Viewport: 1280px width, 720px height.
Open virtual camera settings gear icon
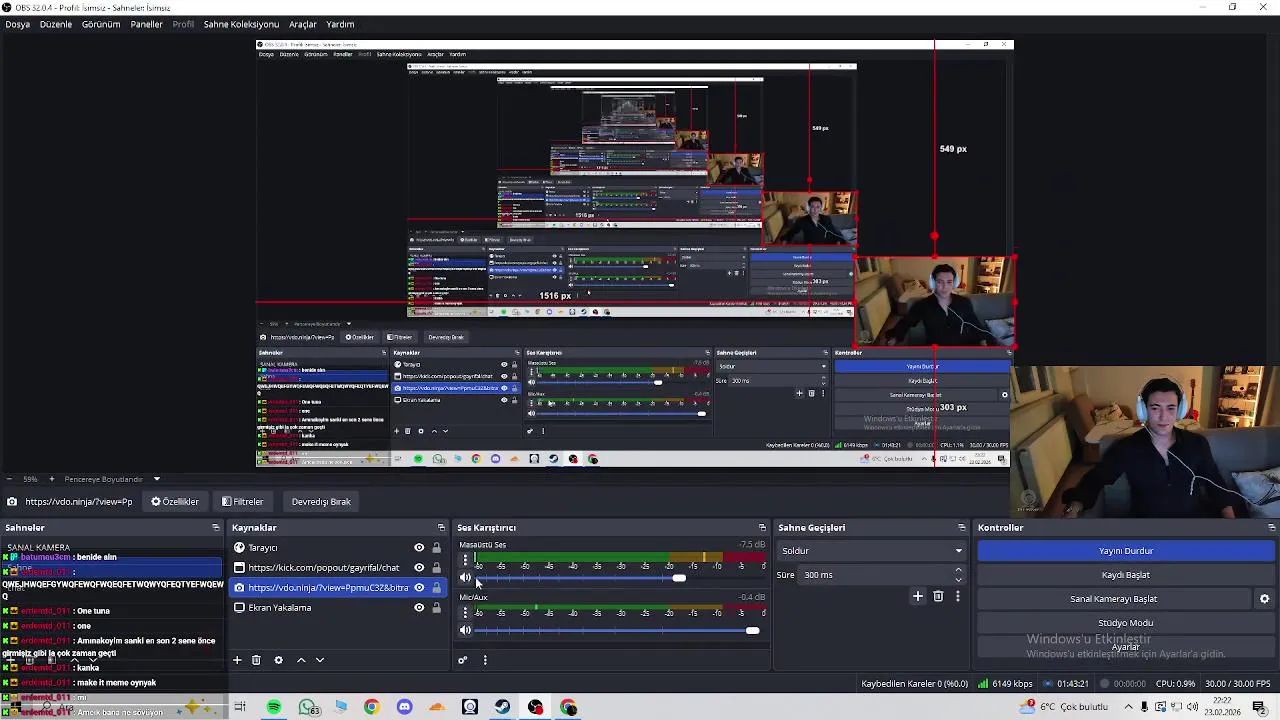tap(1264, 599)
